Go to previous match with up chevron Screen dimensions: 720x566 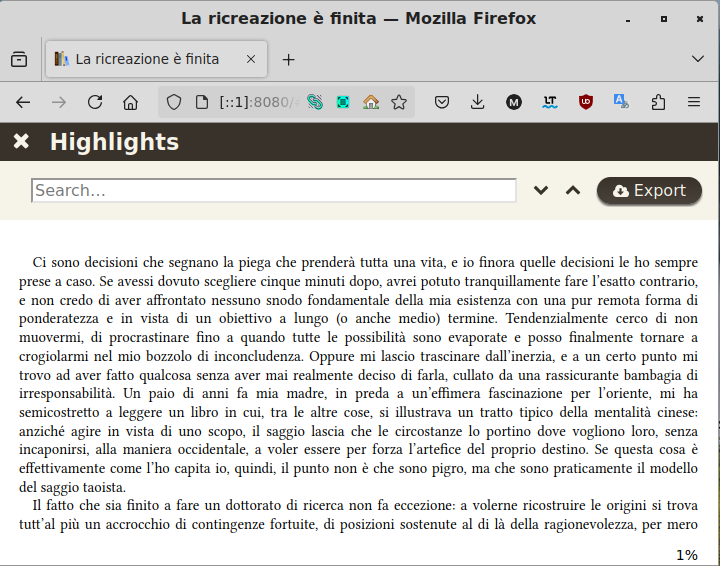[573, 190]
